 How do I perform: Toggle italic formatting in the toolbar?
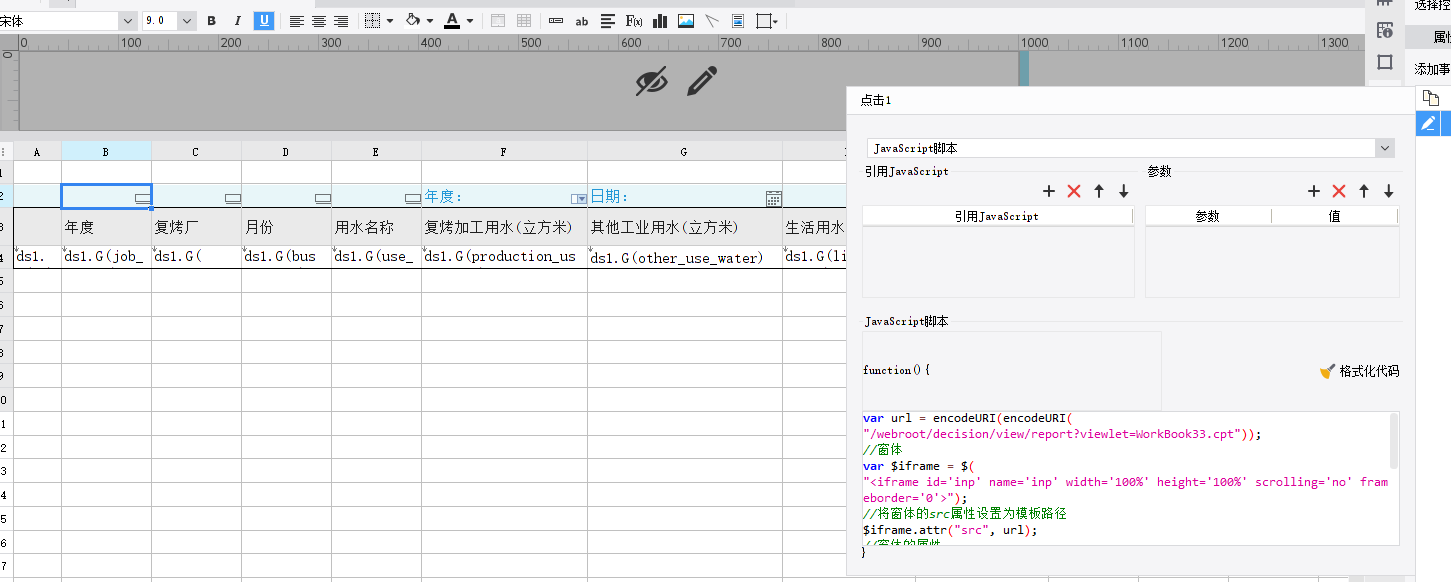click(x=237, y=21)
